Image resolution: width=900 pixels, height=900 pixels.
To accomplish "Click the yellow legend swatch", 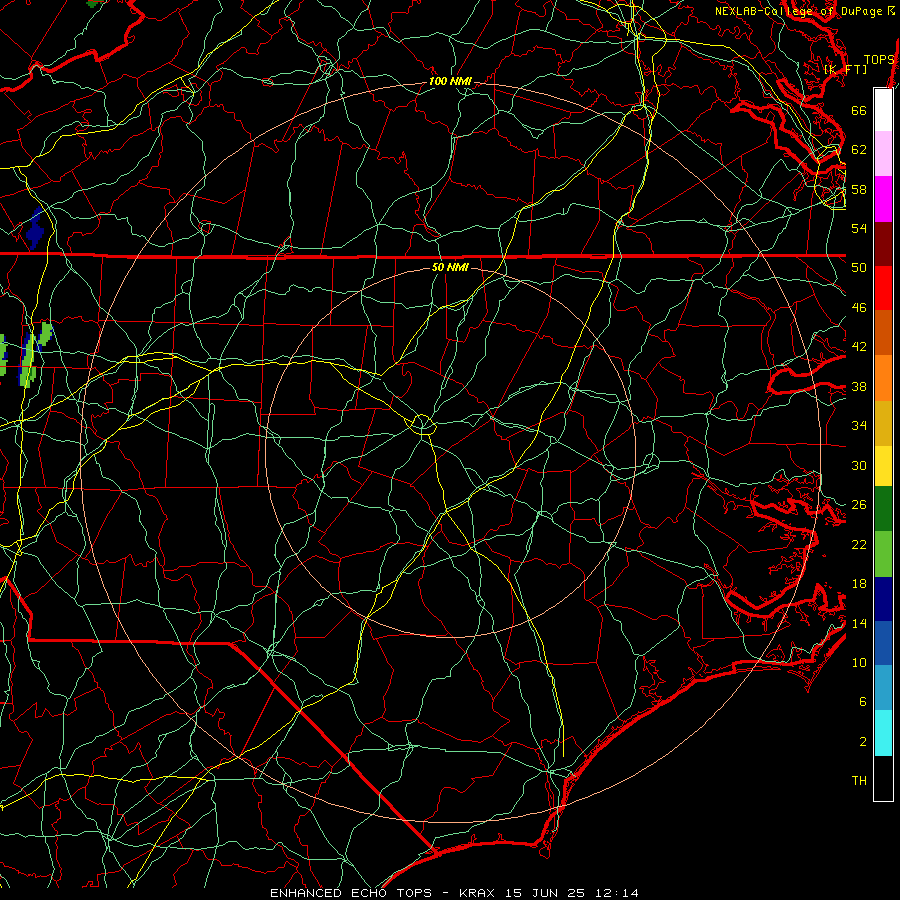I will point(883,466).
